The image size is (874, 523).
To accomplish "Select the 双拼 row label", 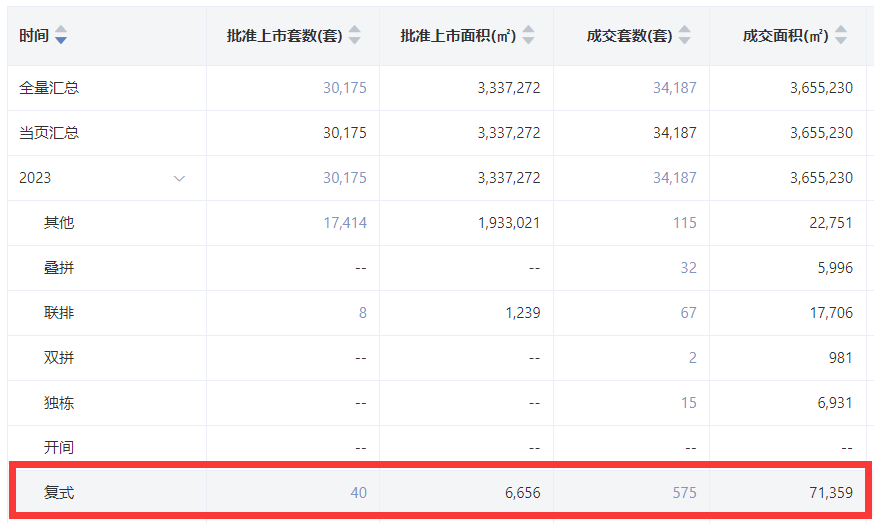I will 59,358.
